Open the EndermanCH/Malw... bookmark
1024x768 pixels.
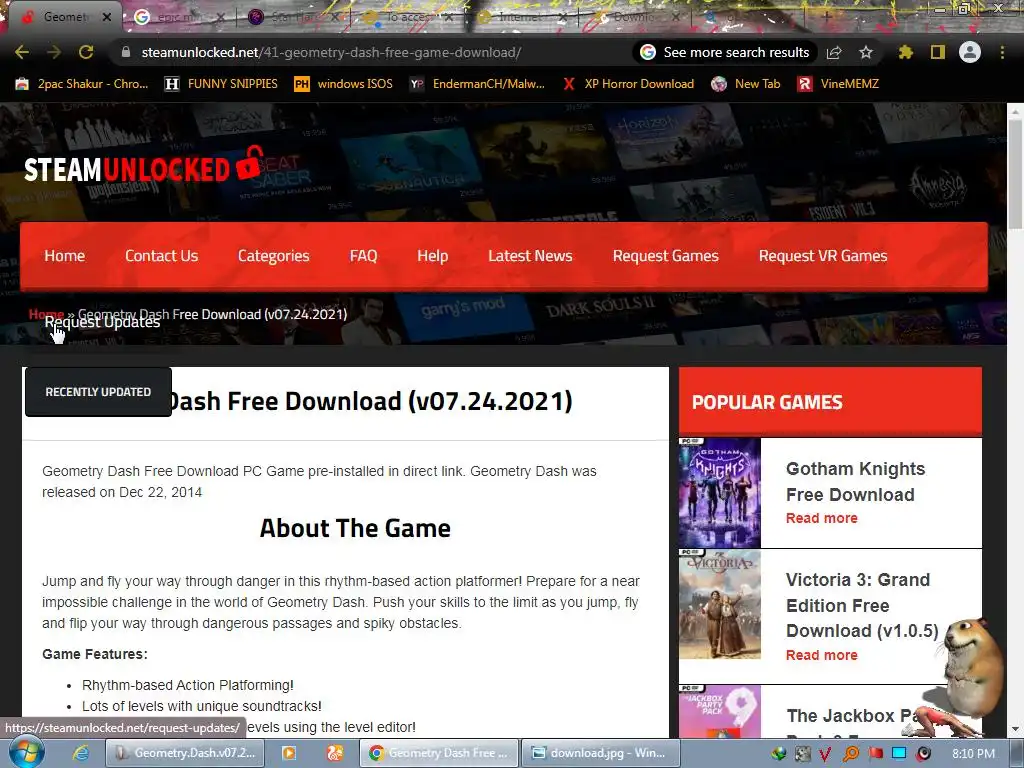[x=477, y=84]
